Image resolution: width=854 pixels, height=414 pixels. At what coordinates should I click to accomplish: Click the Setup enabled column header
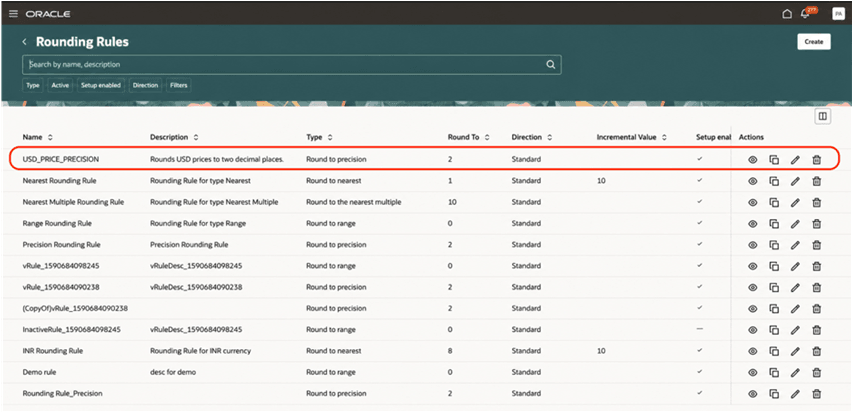(713, 137)
